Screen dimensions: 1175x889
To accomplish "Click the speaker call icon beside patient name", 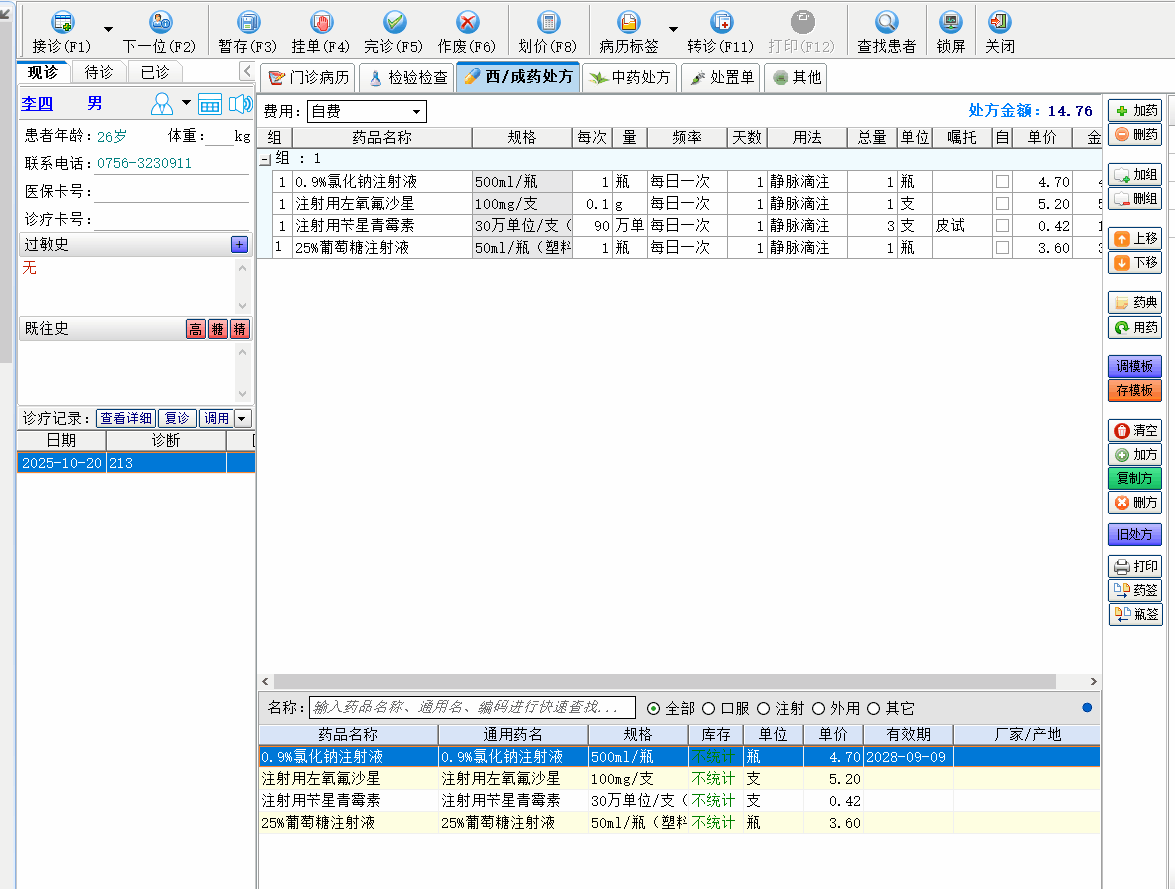I will coord(240,104).
